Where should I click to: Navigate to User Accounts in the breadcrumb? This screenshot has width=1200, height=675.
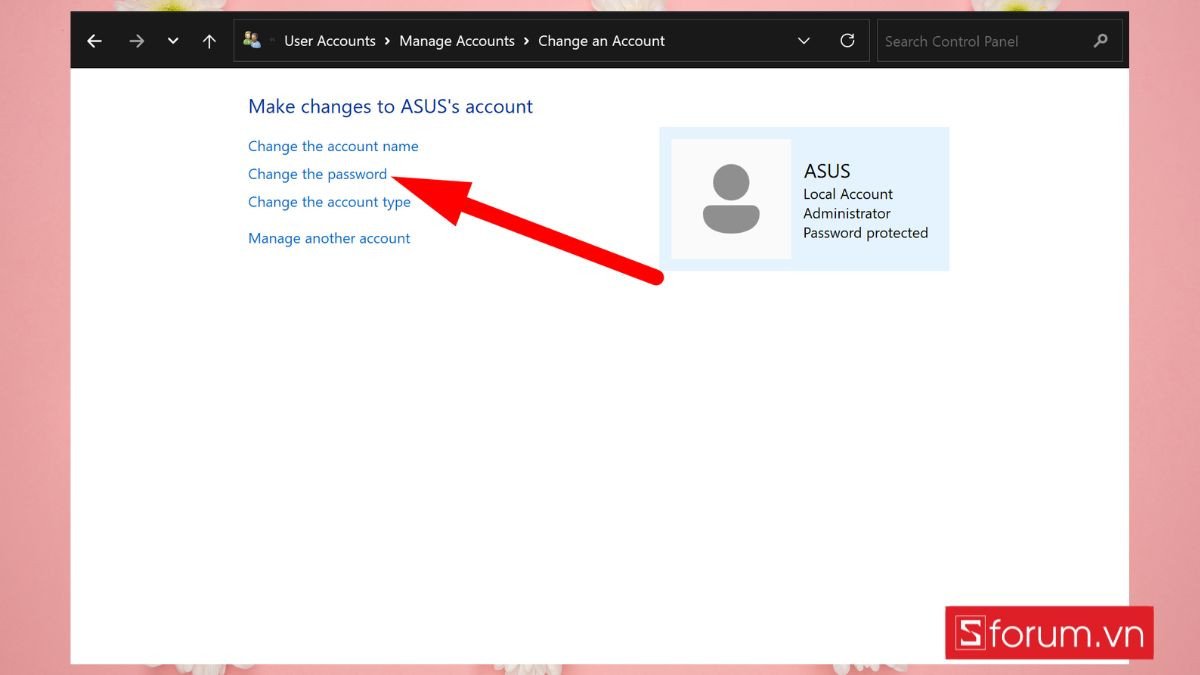tap(330, 40)
